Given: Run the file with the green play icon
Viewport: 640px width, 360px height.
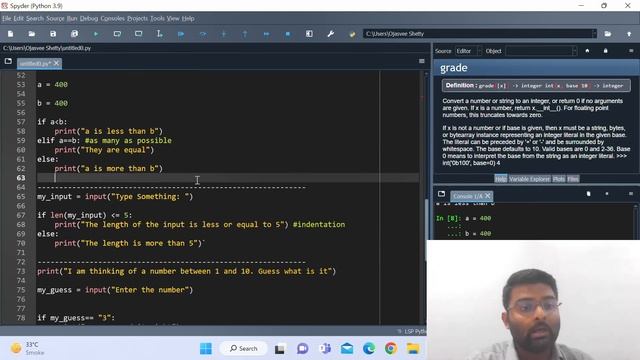Looking at the screenshot, I should pos(96,34).
